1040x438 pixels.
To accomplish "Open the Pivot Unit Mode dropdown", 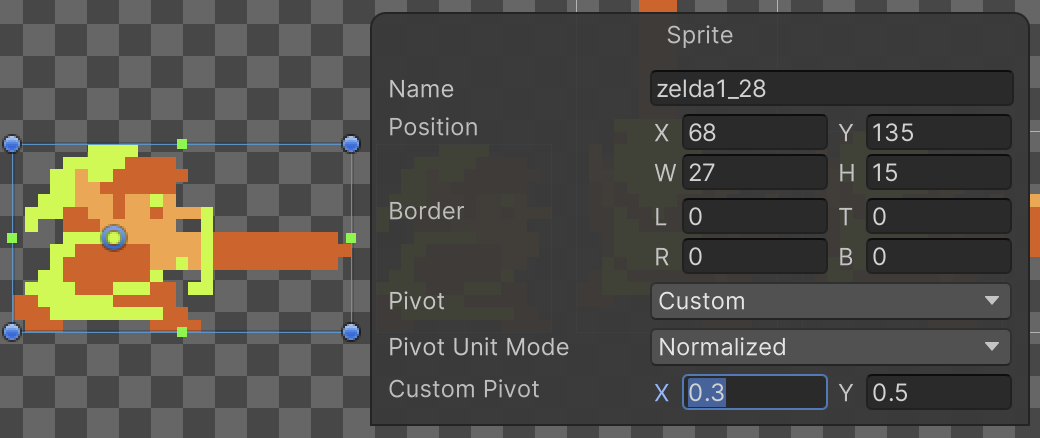I will tap(830, 347).
